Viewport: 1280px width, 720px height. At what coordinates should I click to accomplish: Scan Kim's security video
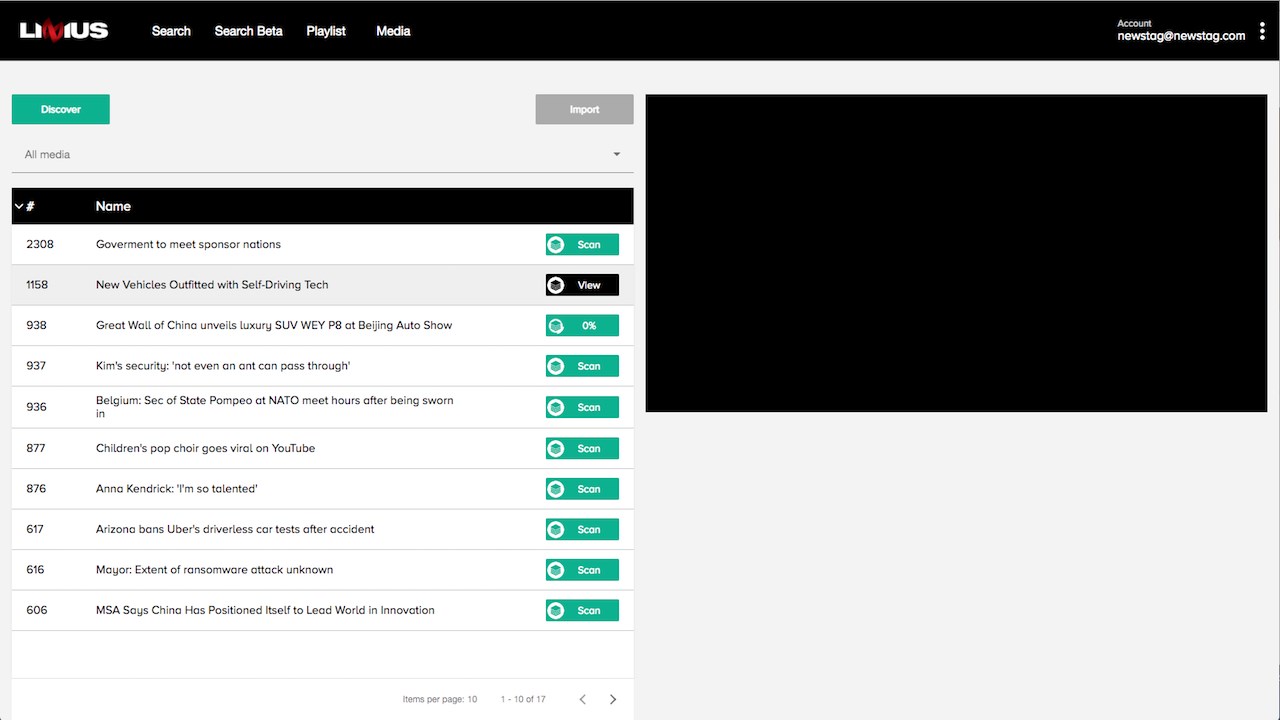pos(582,366)
